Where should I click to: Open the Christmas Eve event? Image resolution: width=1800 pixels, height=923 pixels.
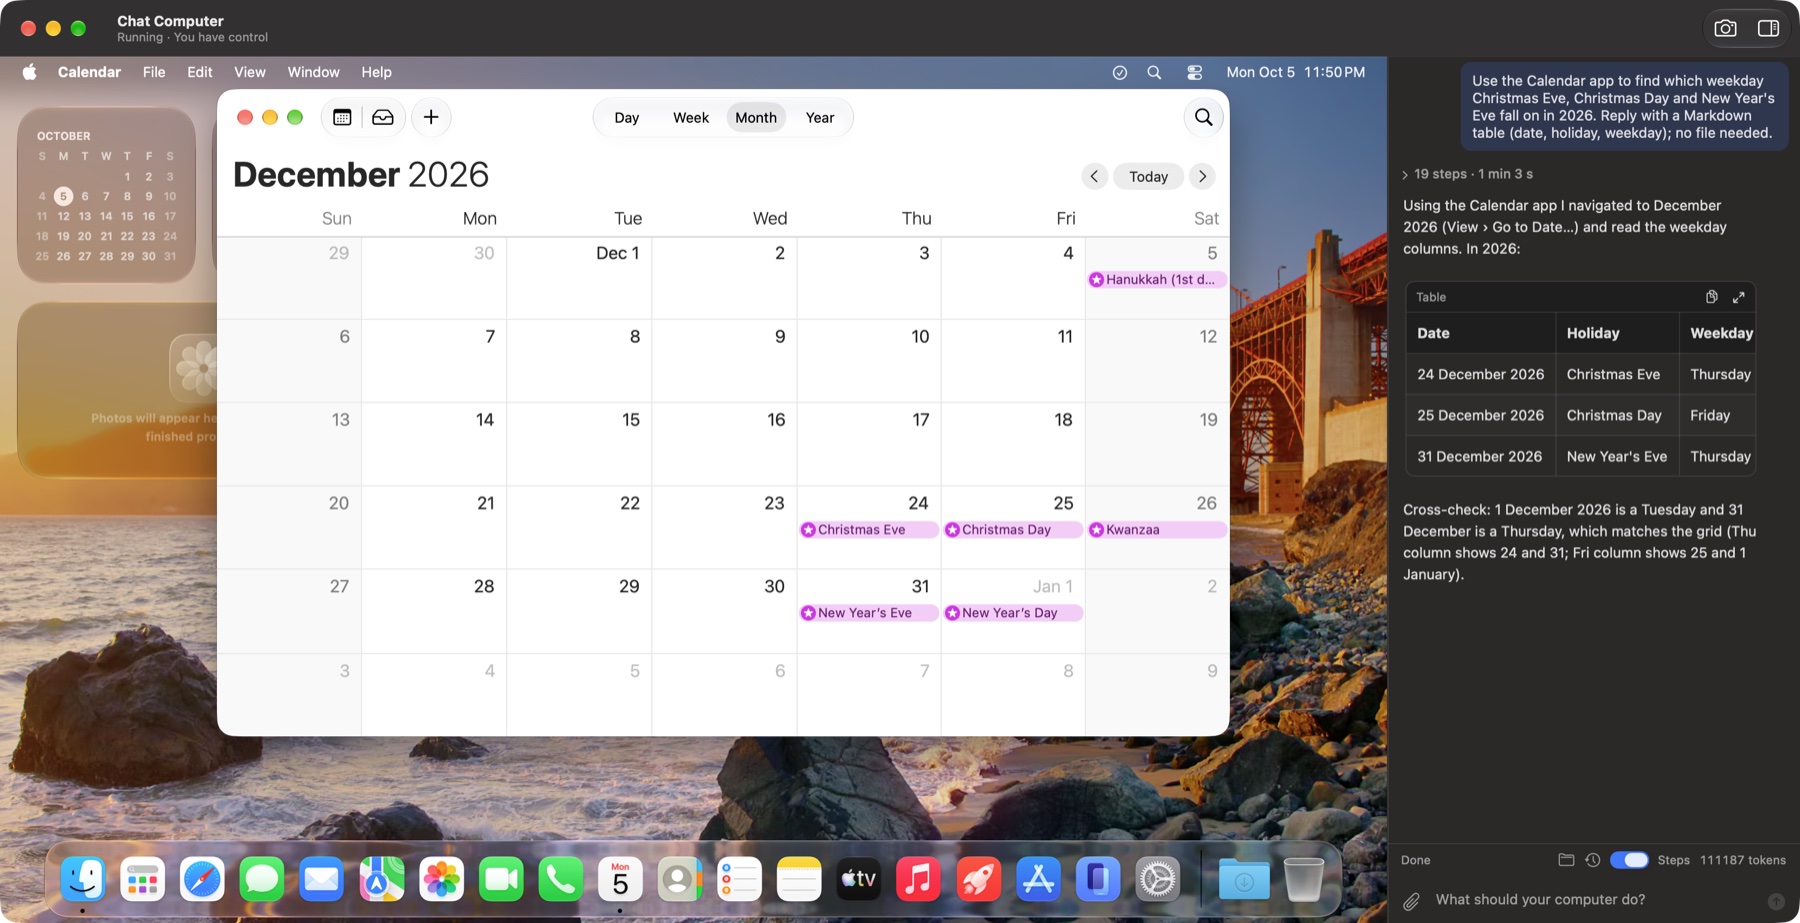point(869,530)
